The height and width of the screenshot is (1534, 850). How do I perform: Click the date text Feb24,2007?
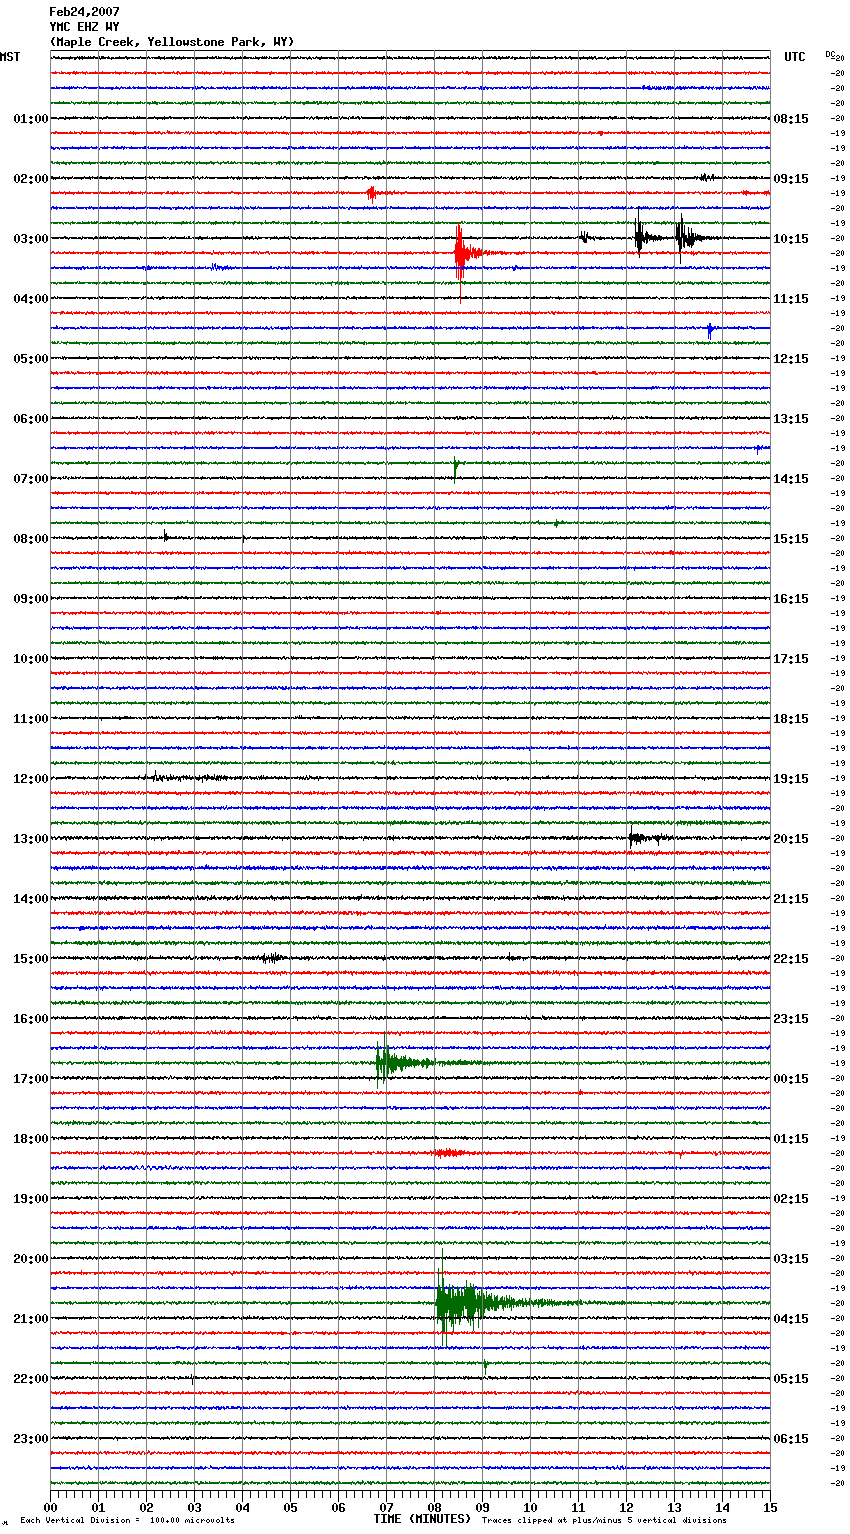coord(85,12)
